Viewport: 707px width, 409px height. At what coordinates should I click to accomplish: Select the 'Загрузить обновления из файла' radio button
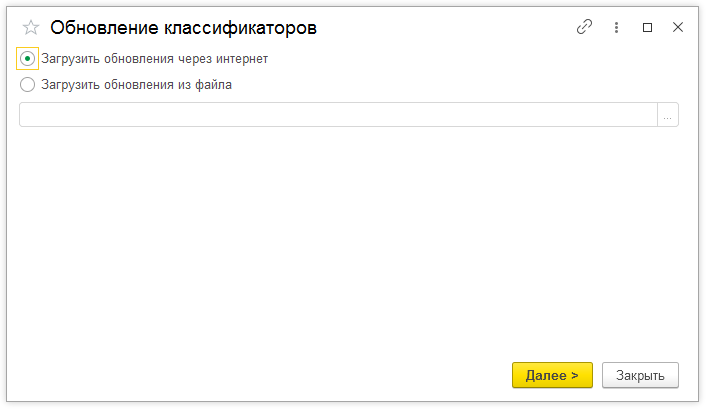click(28, 85)
